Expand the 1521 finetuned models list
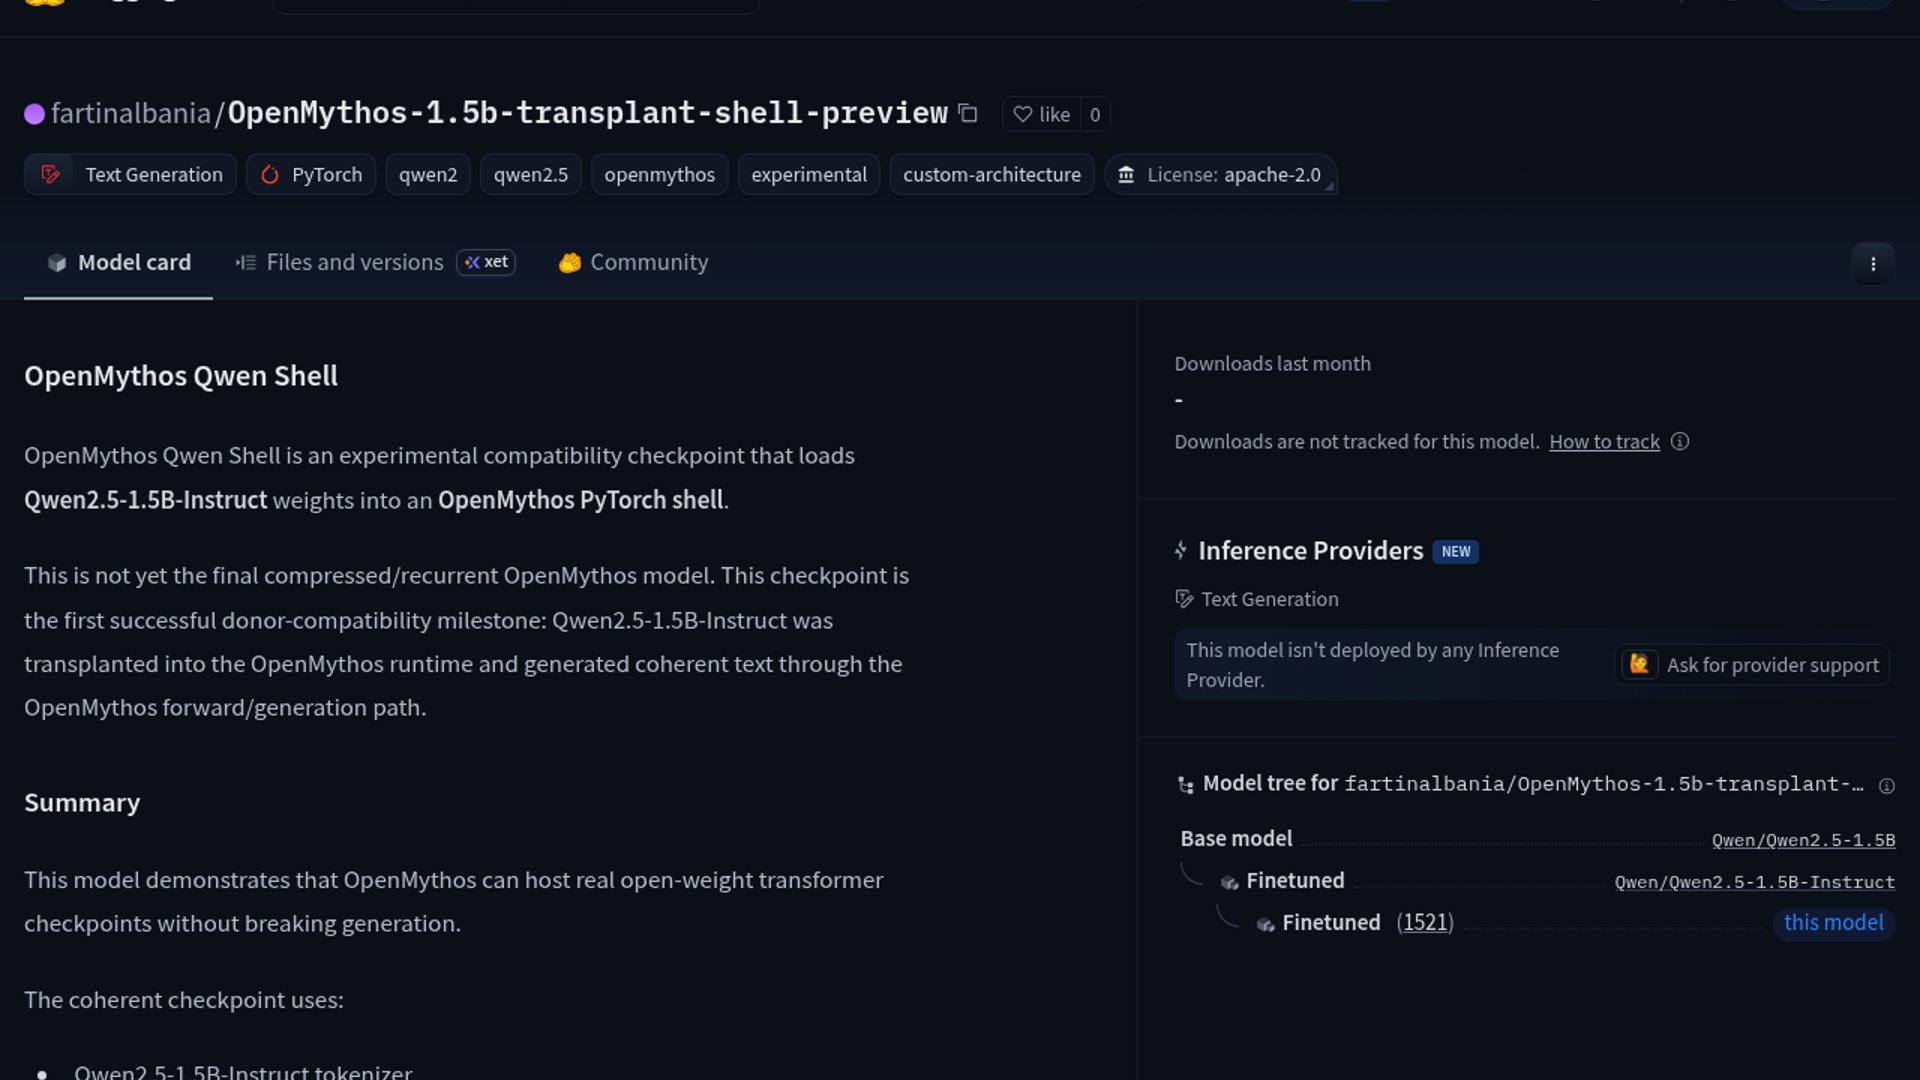The height and width of the screenshot is (1080, 1920). [1424, 922]
